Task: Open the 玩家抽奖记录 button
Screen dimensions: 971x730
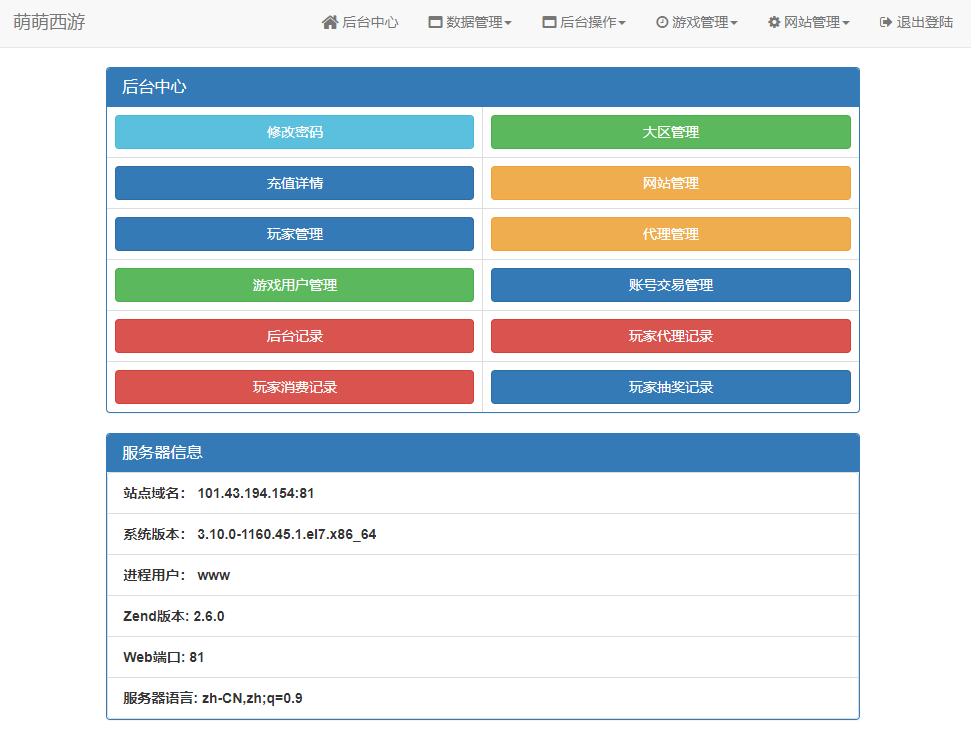Action: click(x=671, y=387)
